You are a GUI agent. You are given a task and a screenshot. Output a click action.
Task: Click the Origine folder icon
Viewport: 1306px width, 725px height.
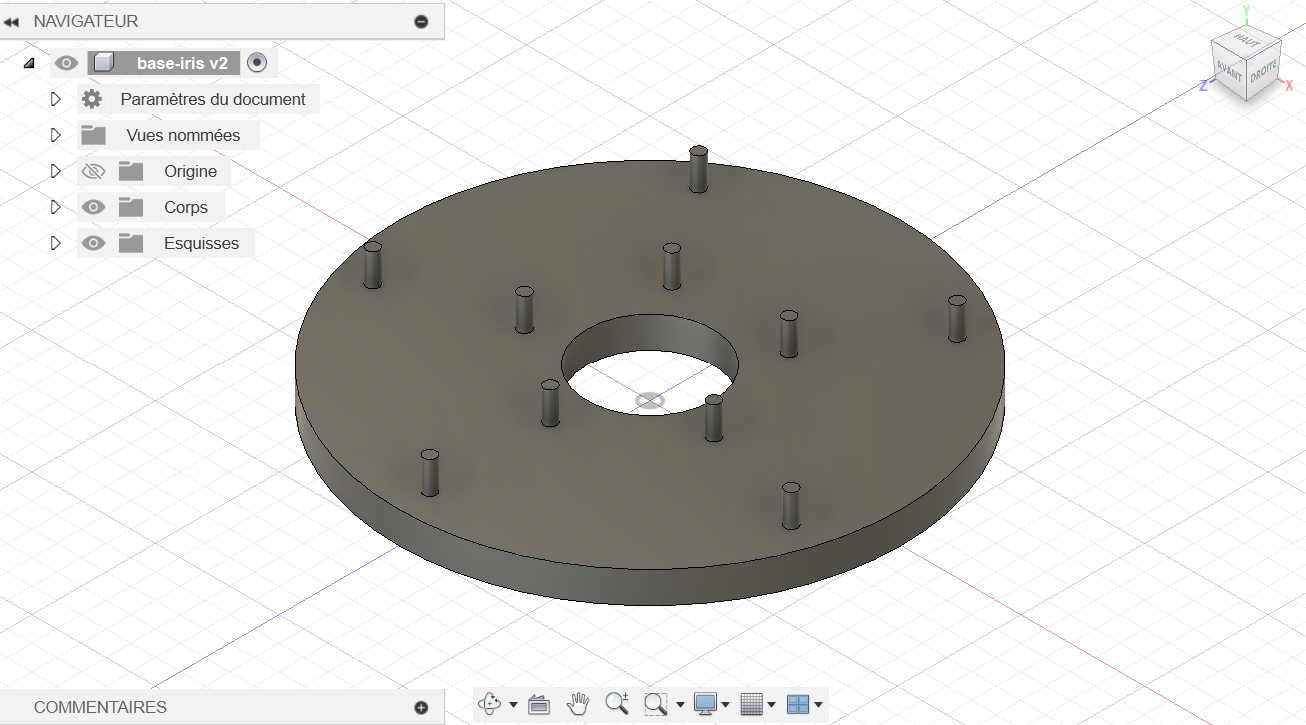click(131, 171)
